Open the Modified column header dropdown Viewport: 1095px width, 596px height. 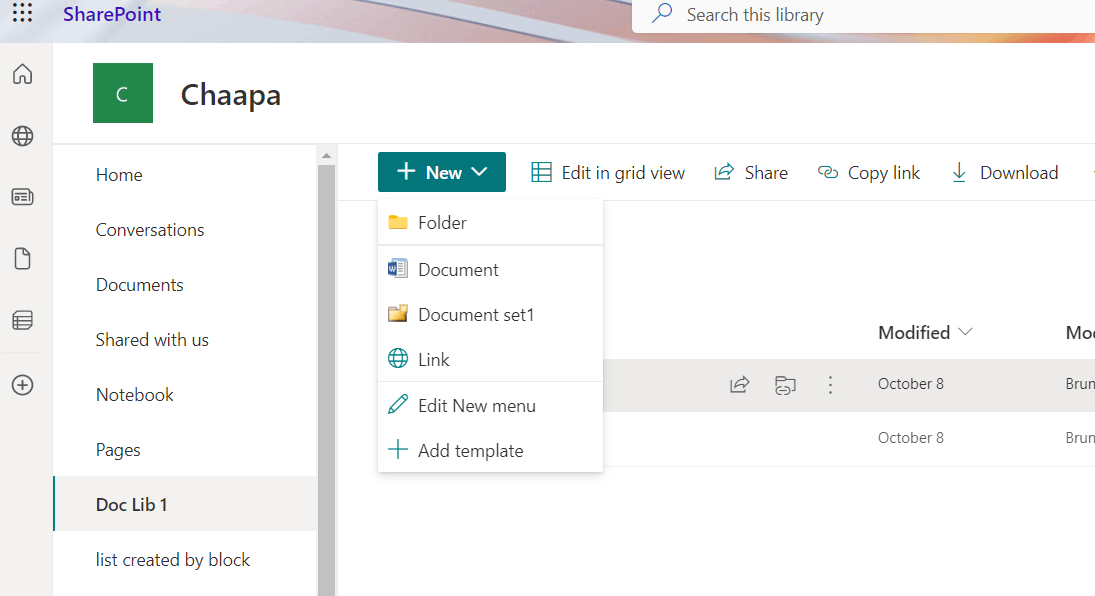[x=925, y=333]
